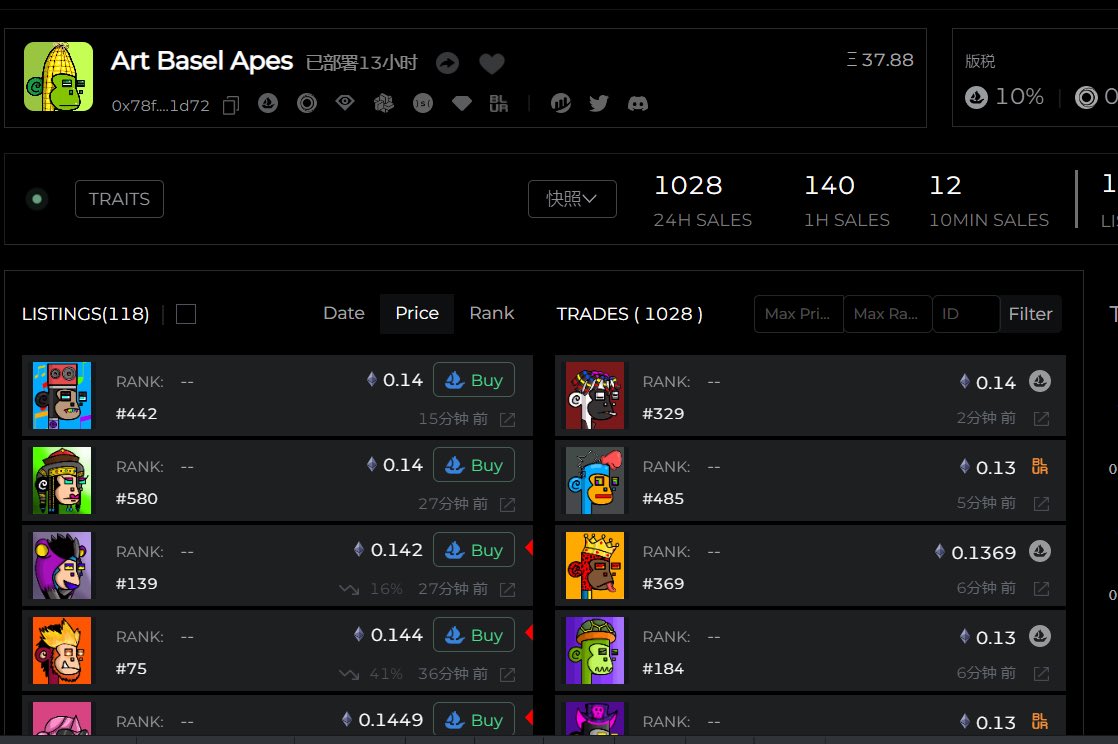Viewport: 1118px width, 744px height.
Task: Open the concentric-circle marketplace icon in header
Action: pyautogui.click(x=307, y=103)
